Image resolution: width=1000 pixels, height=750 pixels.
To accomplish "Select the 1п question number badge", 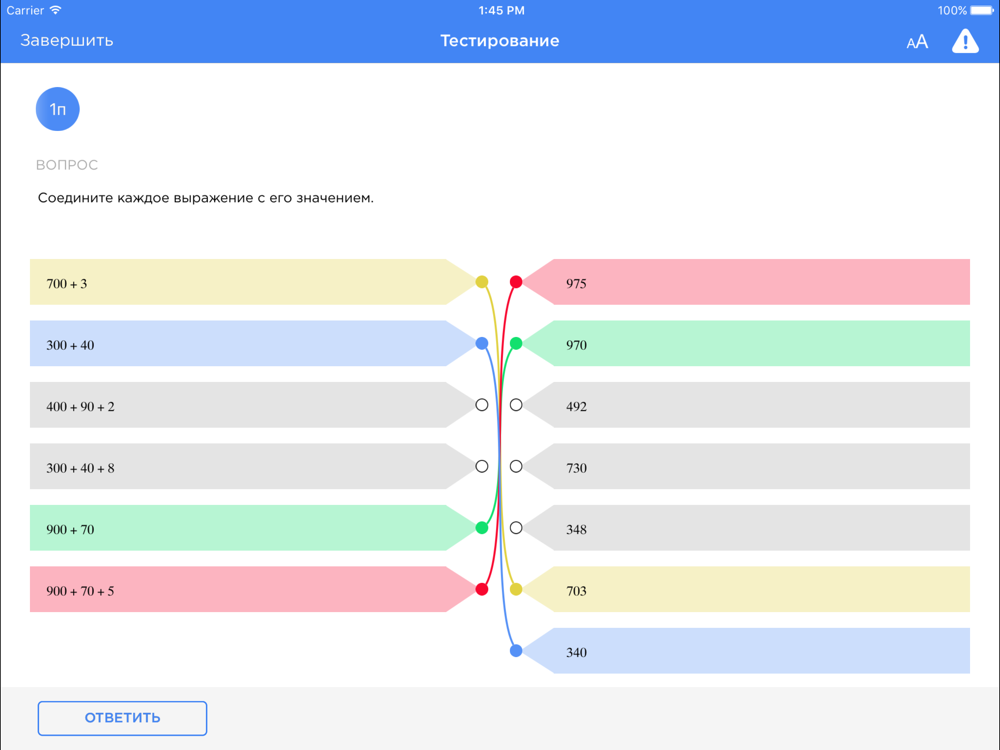I will (57, 109).
